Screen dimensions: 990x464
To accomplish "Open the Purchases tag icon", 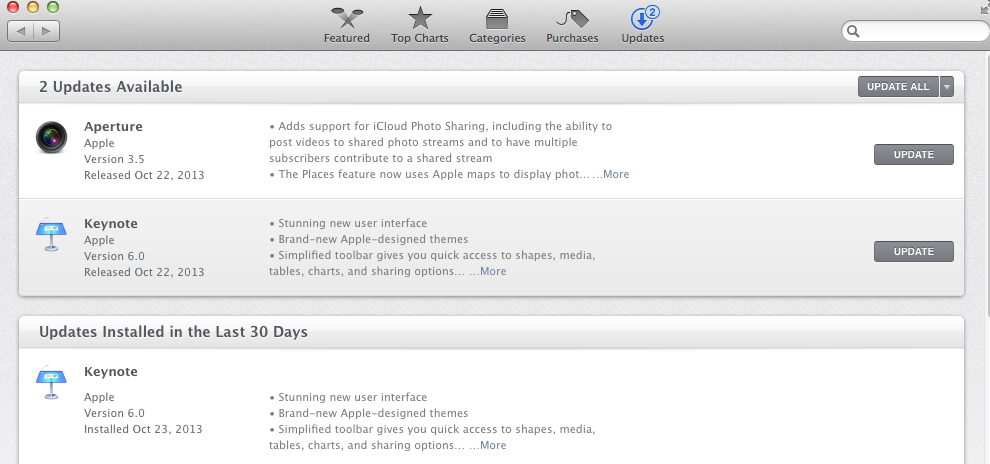I will click(572, 18).
